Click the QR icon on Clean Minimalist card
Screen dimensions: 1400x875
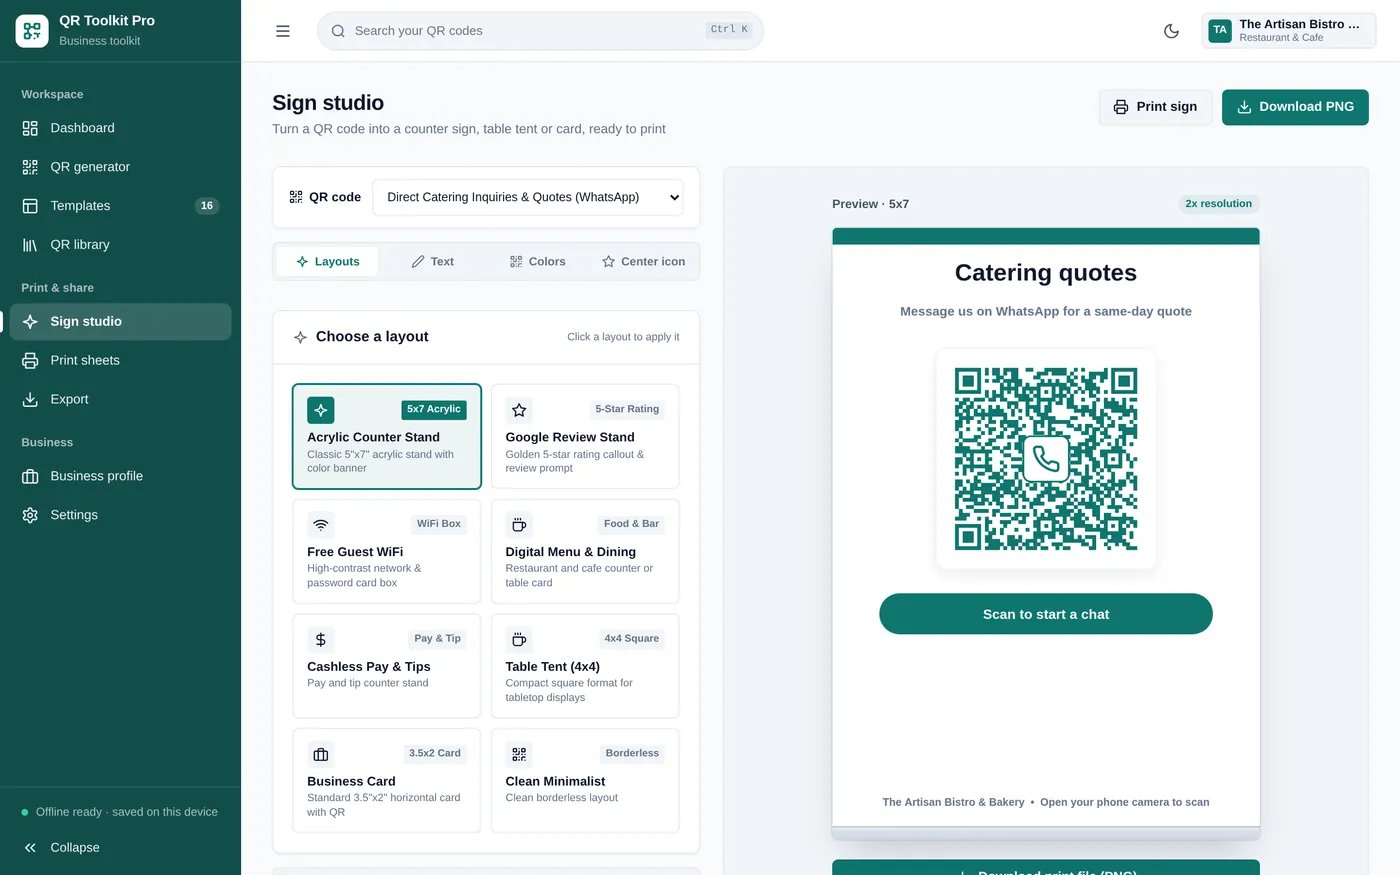519,755
